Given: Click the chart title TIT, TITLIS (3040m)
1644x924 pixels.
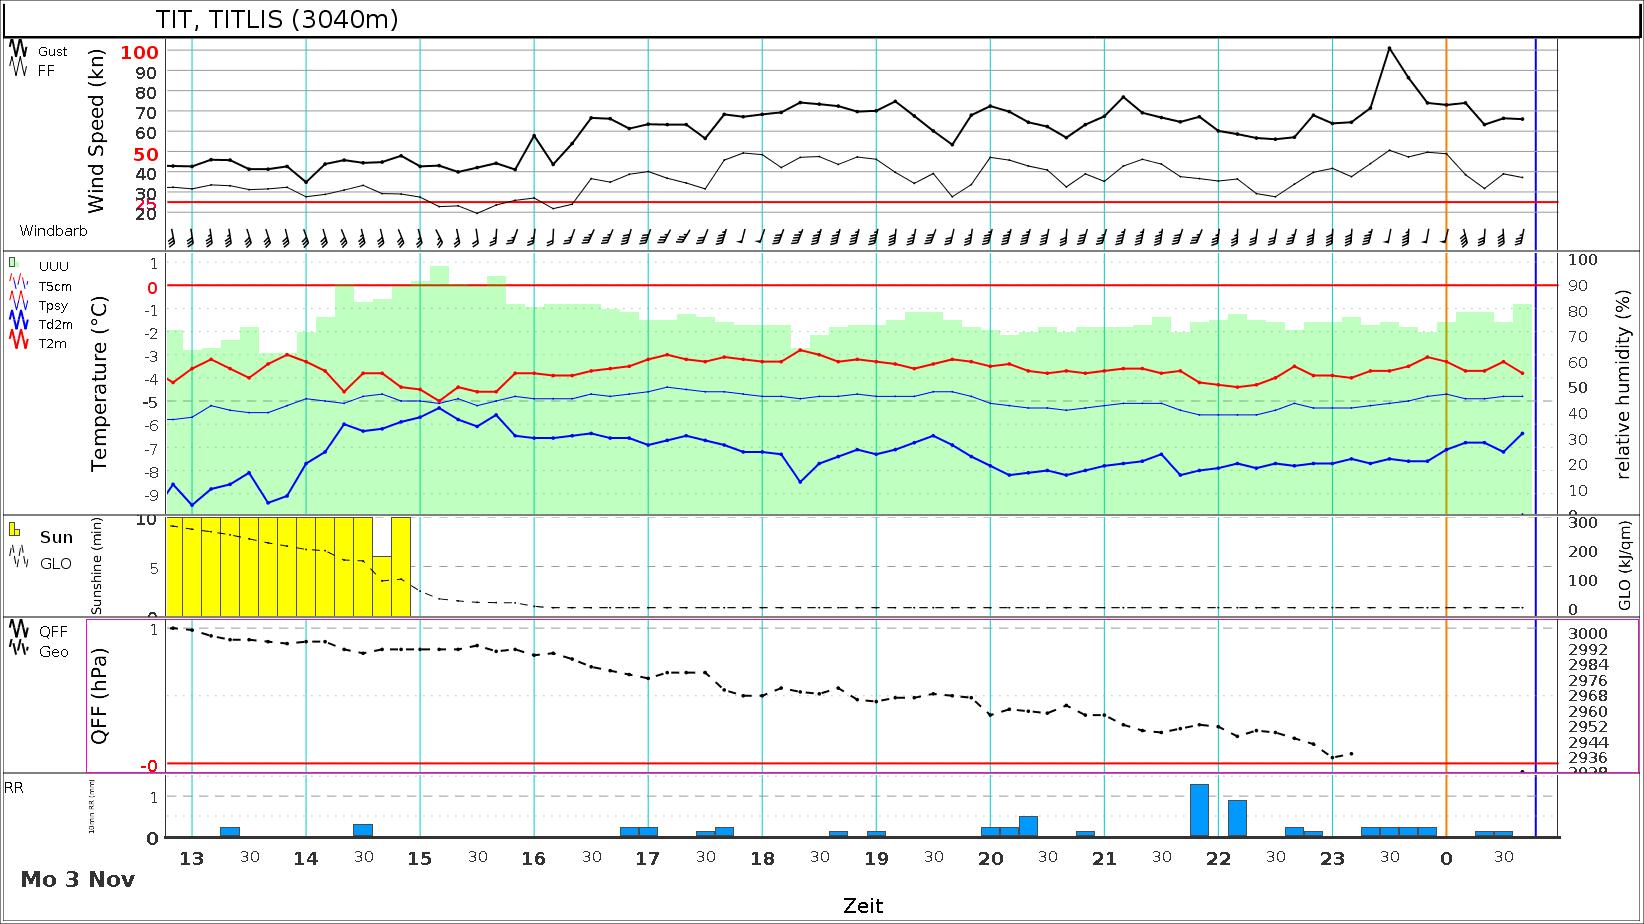Looking at the screenshot, I should pos(277,20).
